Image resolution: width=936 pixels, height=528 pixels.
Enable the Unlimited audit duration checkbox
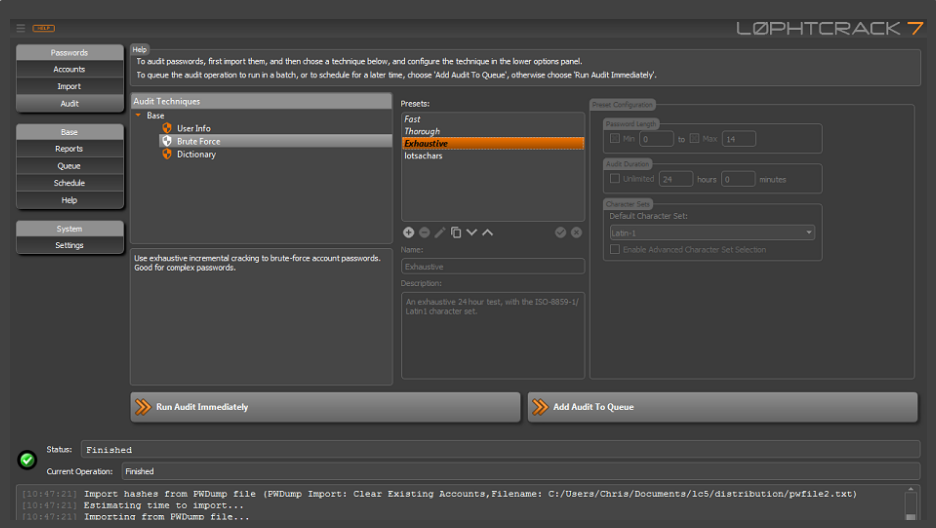point(615,179)
